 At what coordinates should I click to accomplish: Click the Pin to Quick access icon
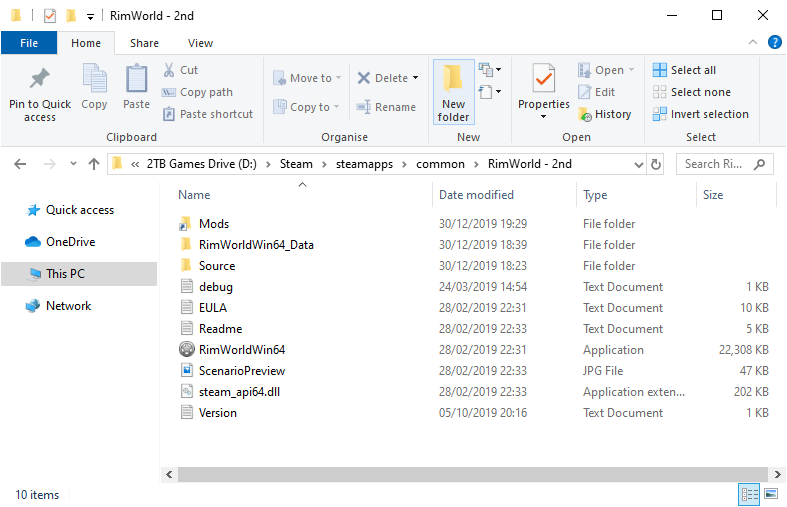coord(39,80)
